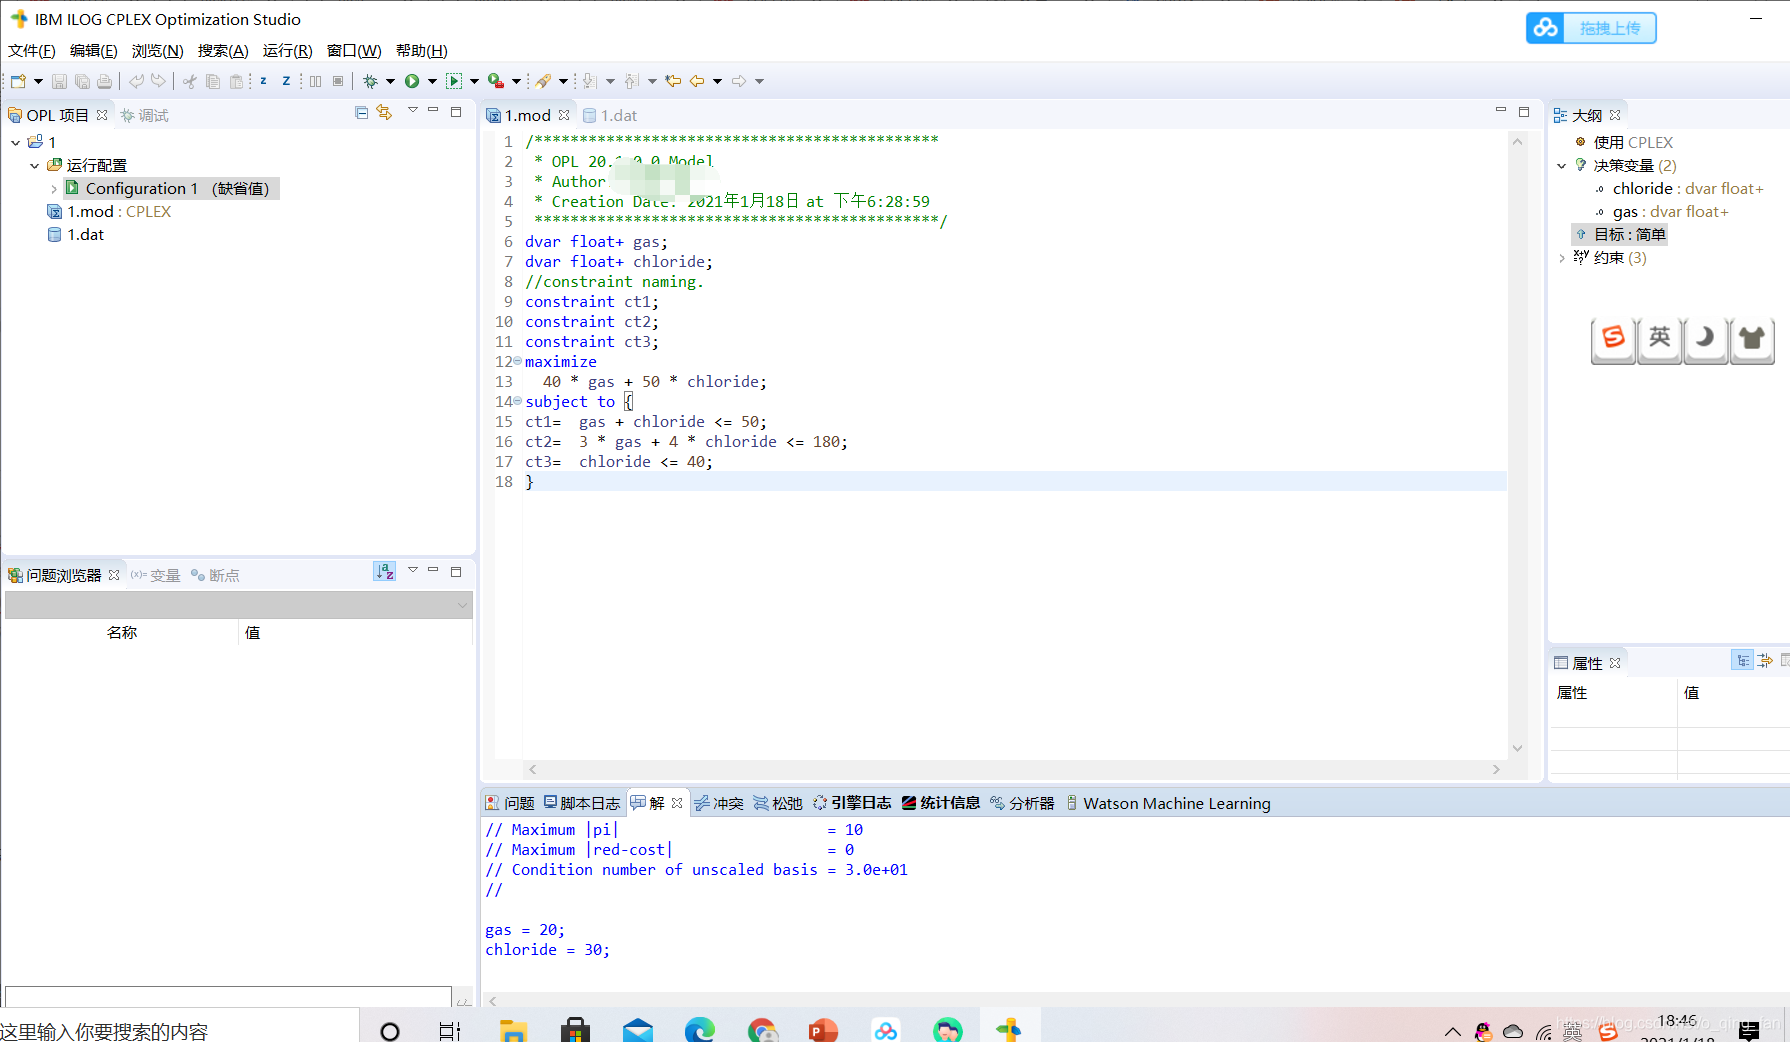Open the 文件(F) menu
Viewport: 1790px width, 1042px height.
click(32, 51)
